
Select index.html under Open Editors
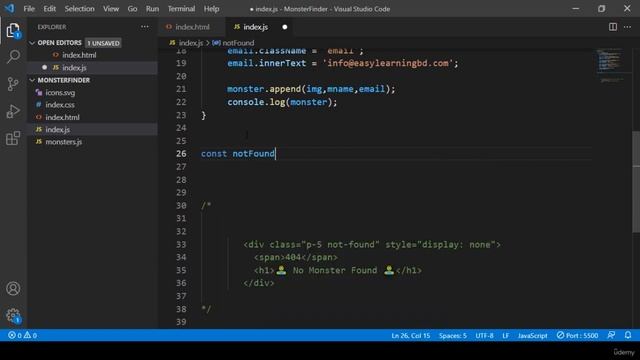click(79, 55)
